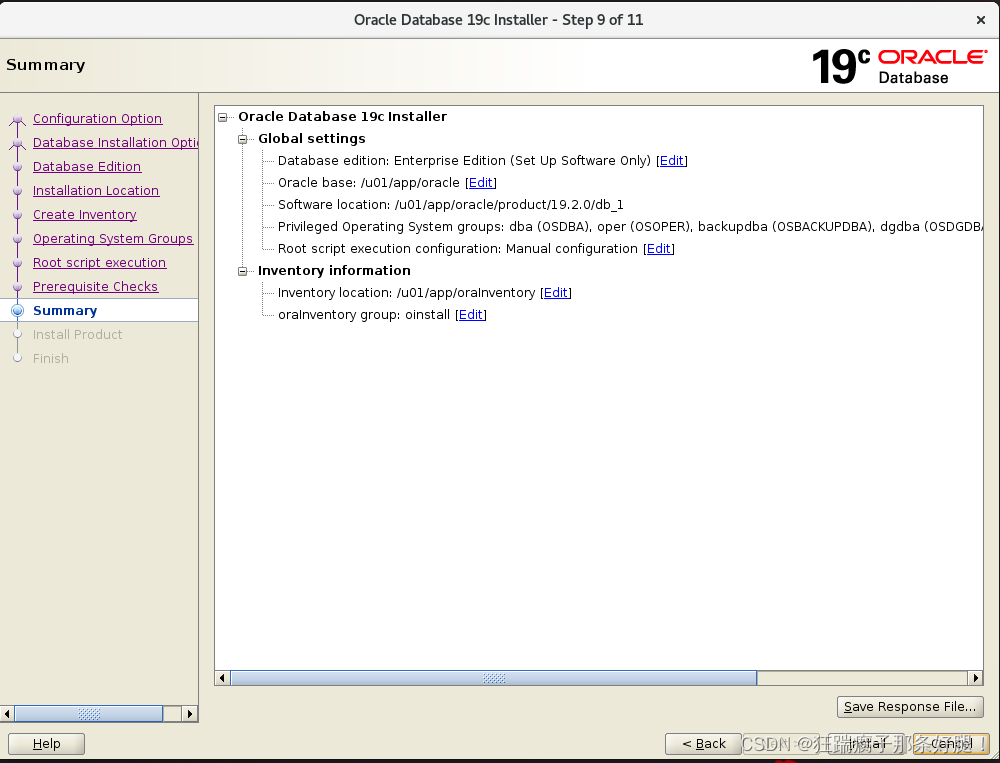The width and height of the screenshot is (1000, 763).
Task: Navigate to the Configuration Option step
Action: 97,118
